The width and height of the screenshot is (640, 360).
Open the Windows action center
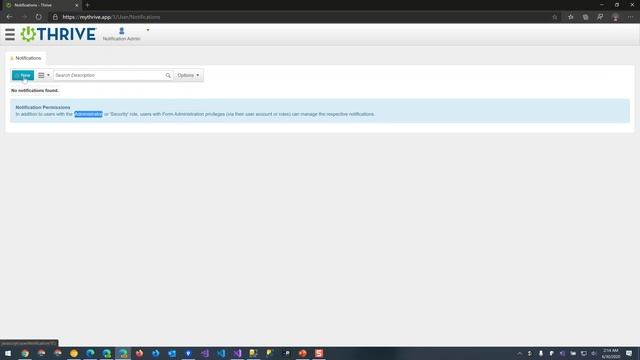click(629, 353)
